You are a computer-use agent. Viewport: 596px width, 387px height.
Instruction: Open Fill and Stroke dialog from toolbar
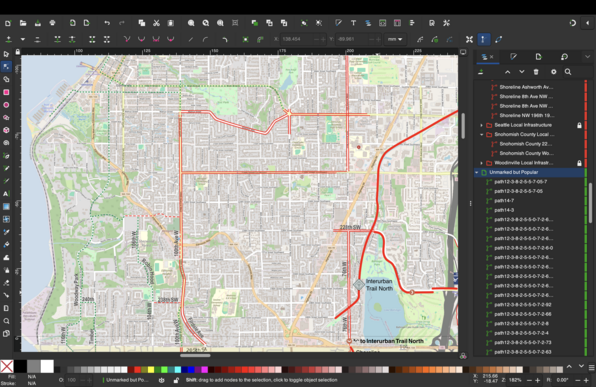coord(338,23)
